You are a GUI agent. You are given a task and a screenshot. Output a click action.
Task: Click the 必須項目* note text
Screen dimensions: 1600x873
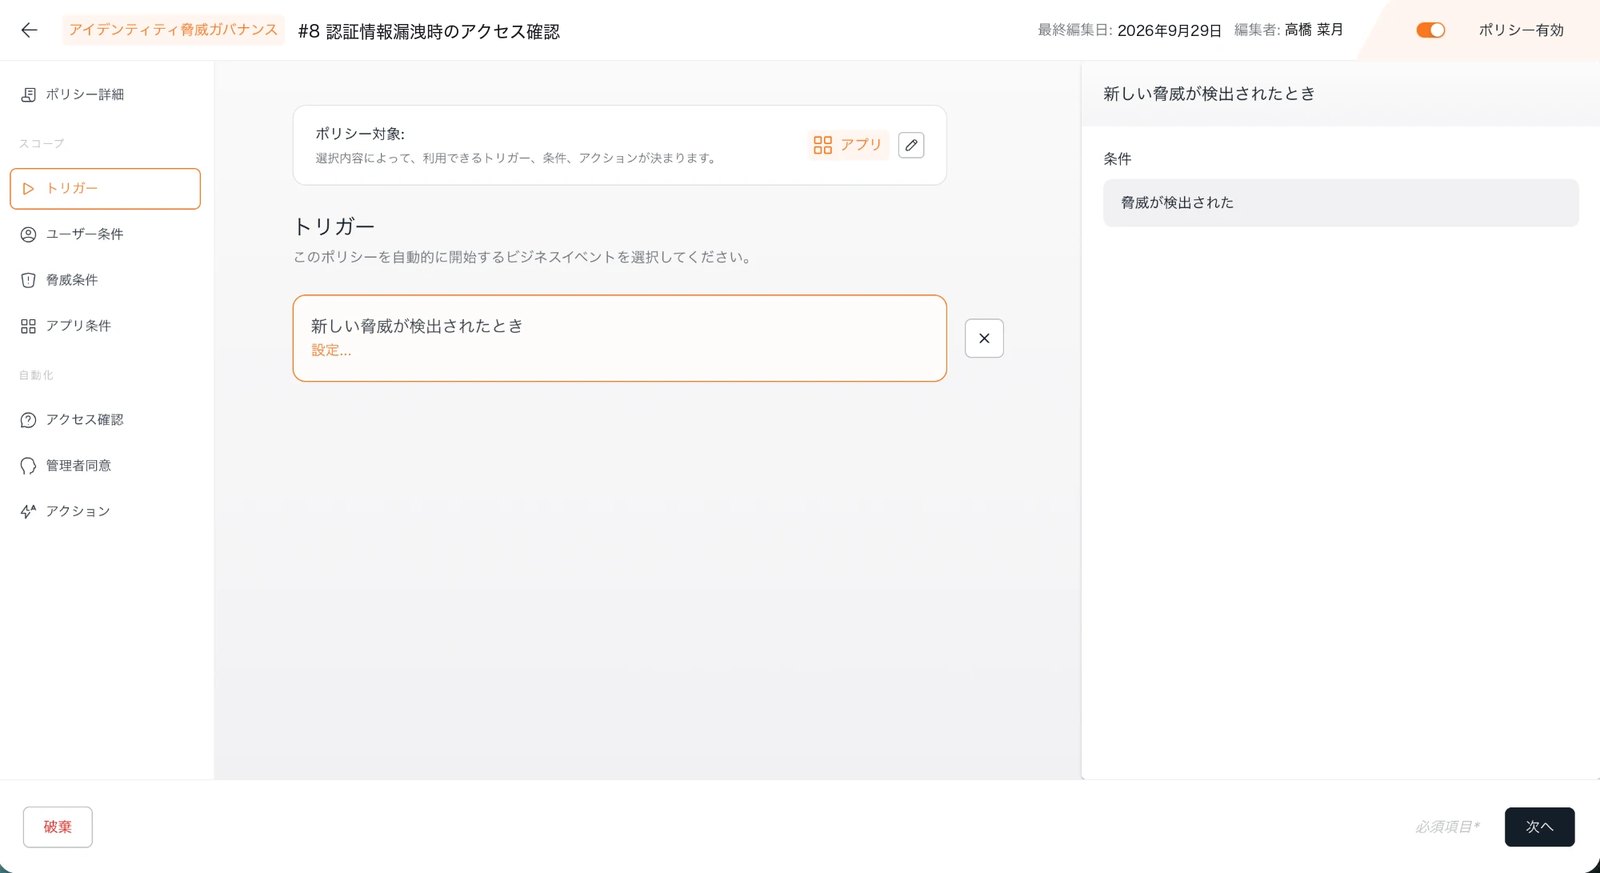click(1447, 827)
